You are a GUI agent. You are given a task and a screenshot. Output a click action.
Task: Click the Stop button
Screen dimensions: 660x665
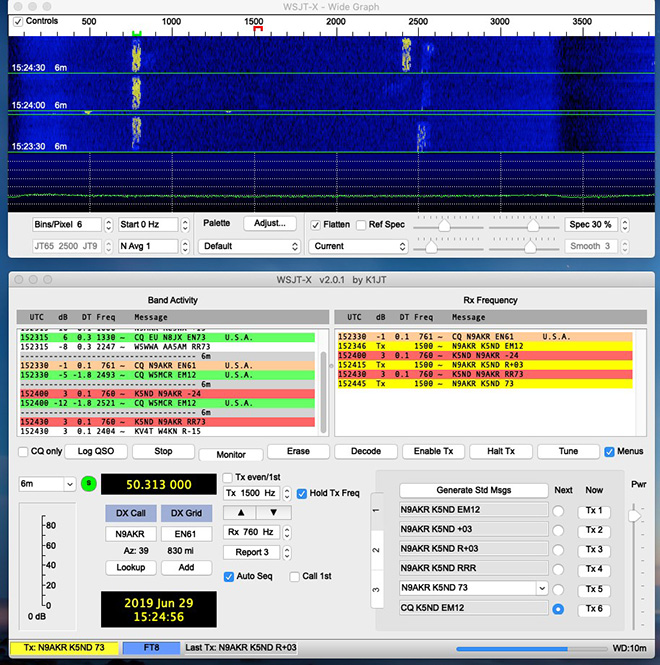click(163, 451)
